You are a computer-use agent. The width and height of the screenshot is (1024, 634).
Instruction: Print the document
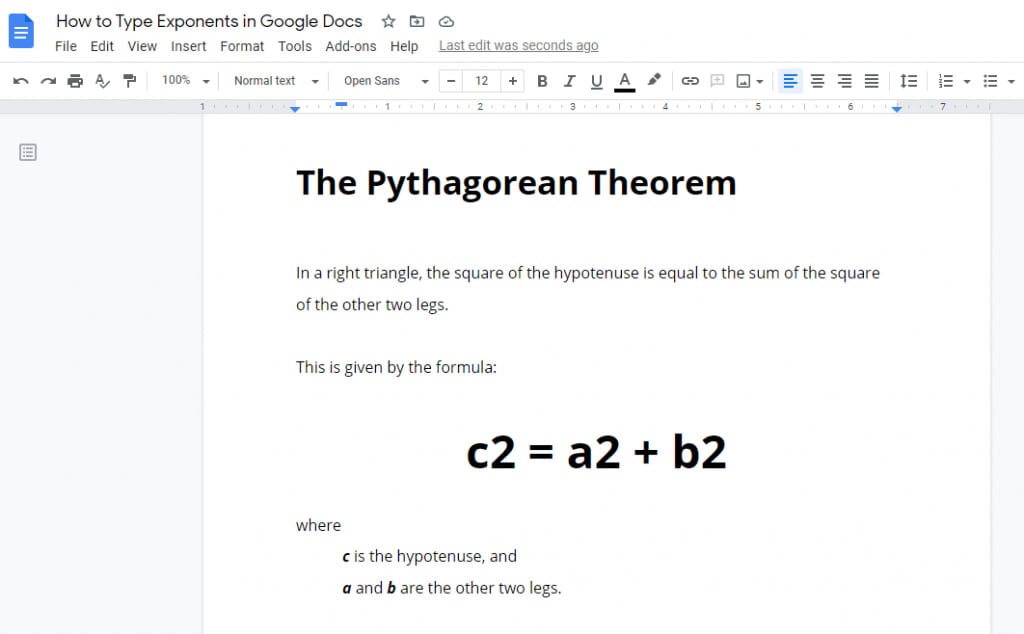[x=75, y=81]
